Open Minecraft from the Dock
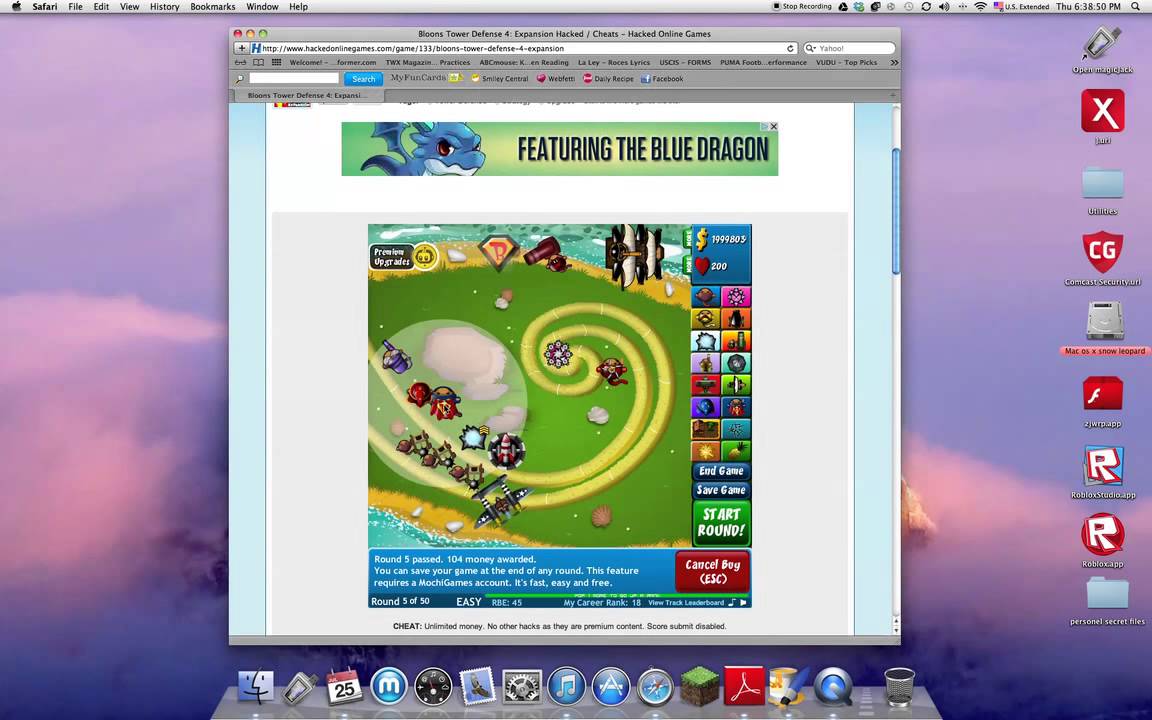This screenshot has width=1152, height=720. pos(699,685)
